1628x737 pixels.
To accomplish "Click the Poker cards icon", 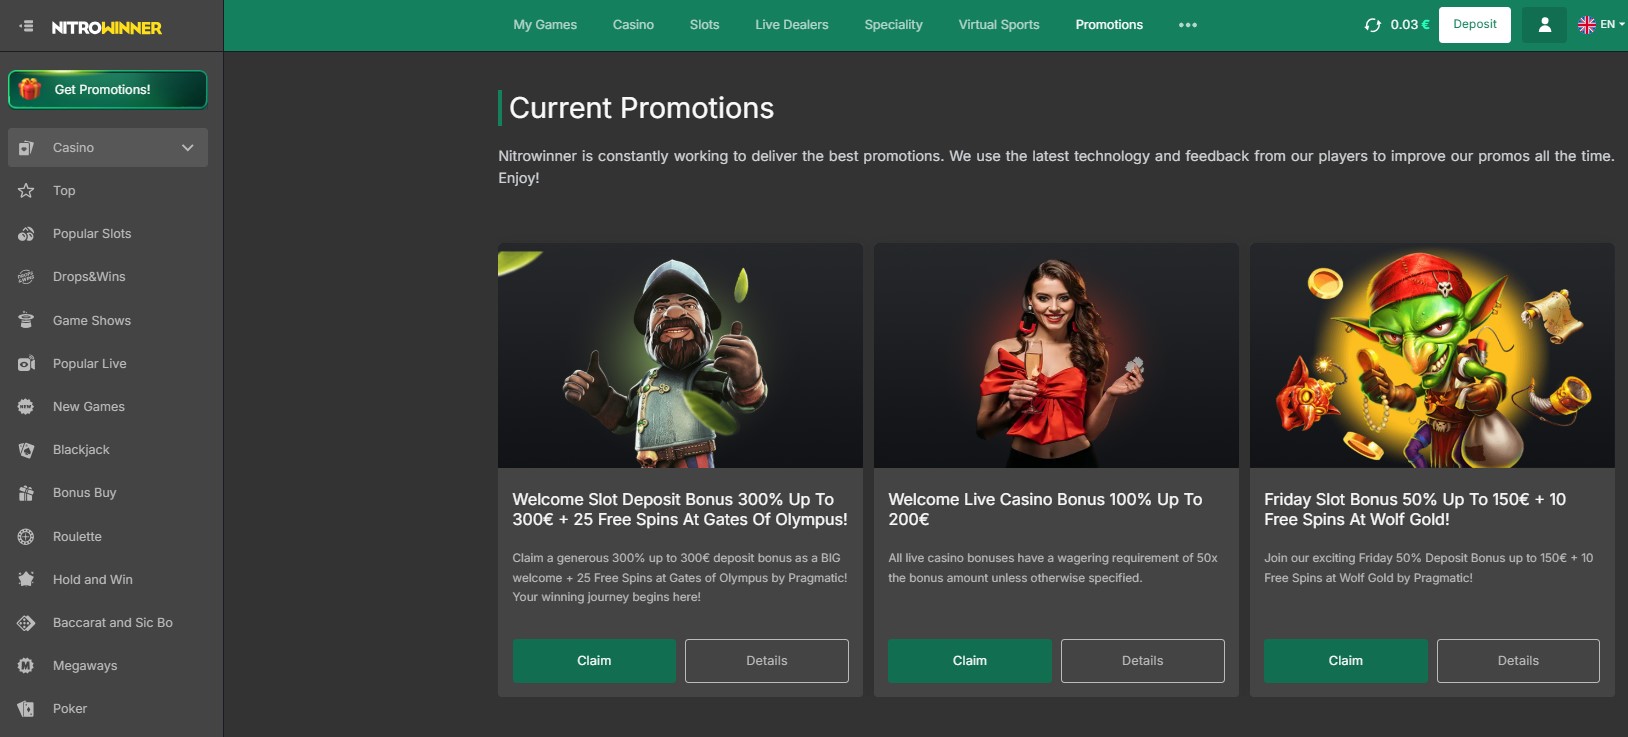I will tap(26, 709).
